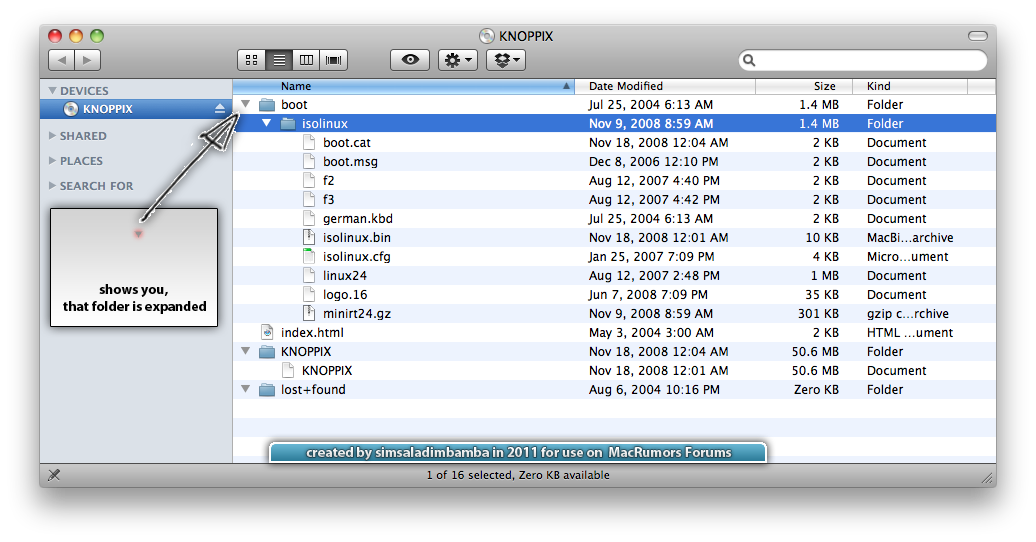Sort by the Name column header
The width and height of the screenshot is (1036, 542).
[x=404, y=86]
